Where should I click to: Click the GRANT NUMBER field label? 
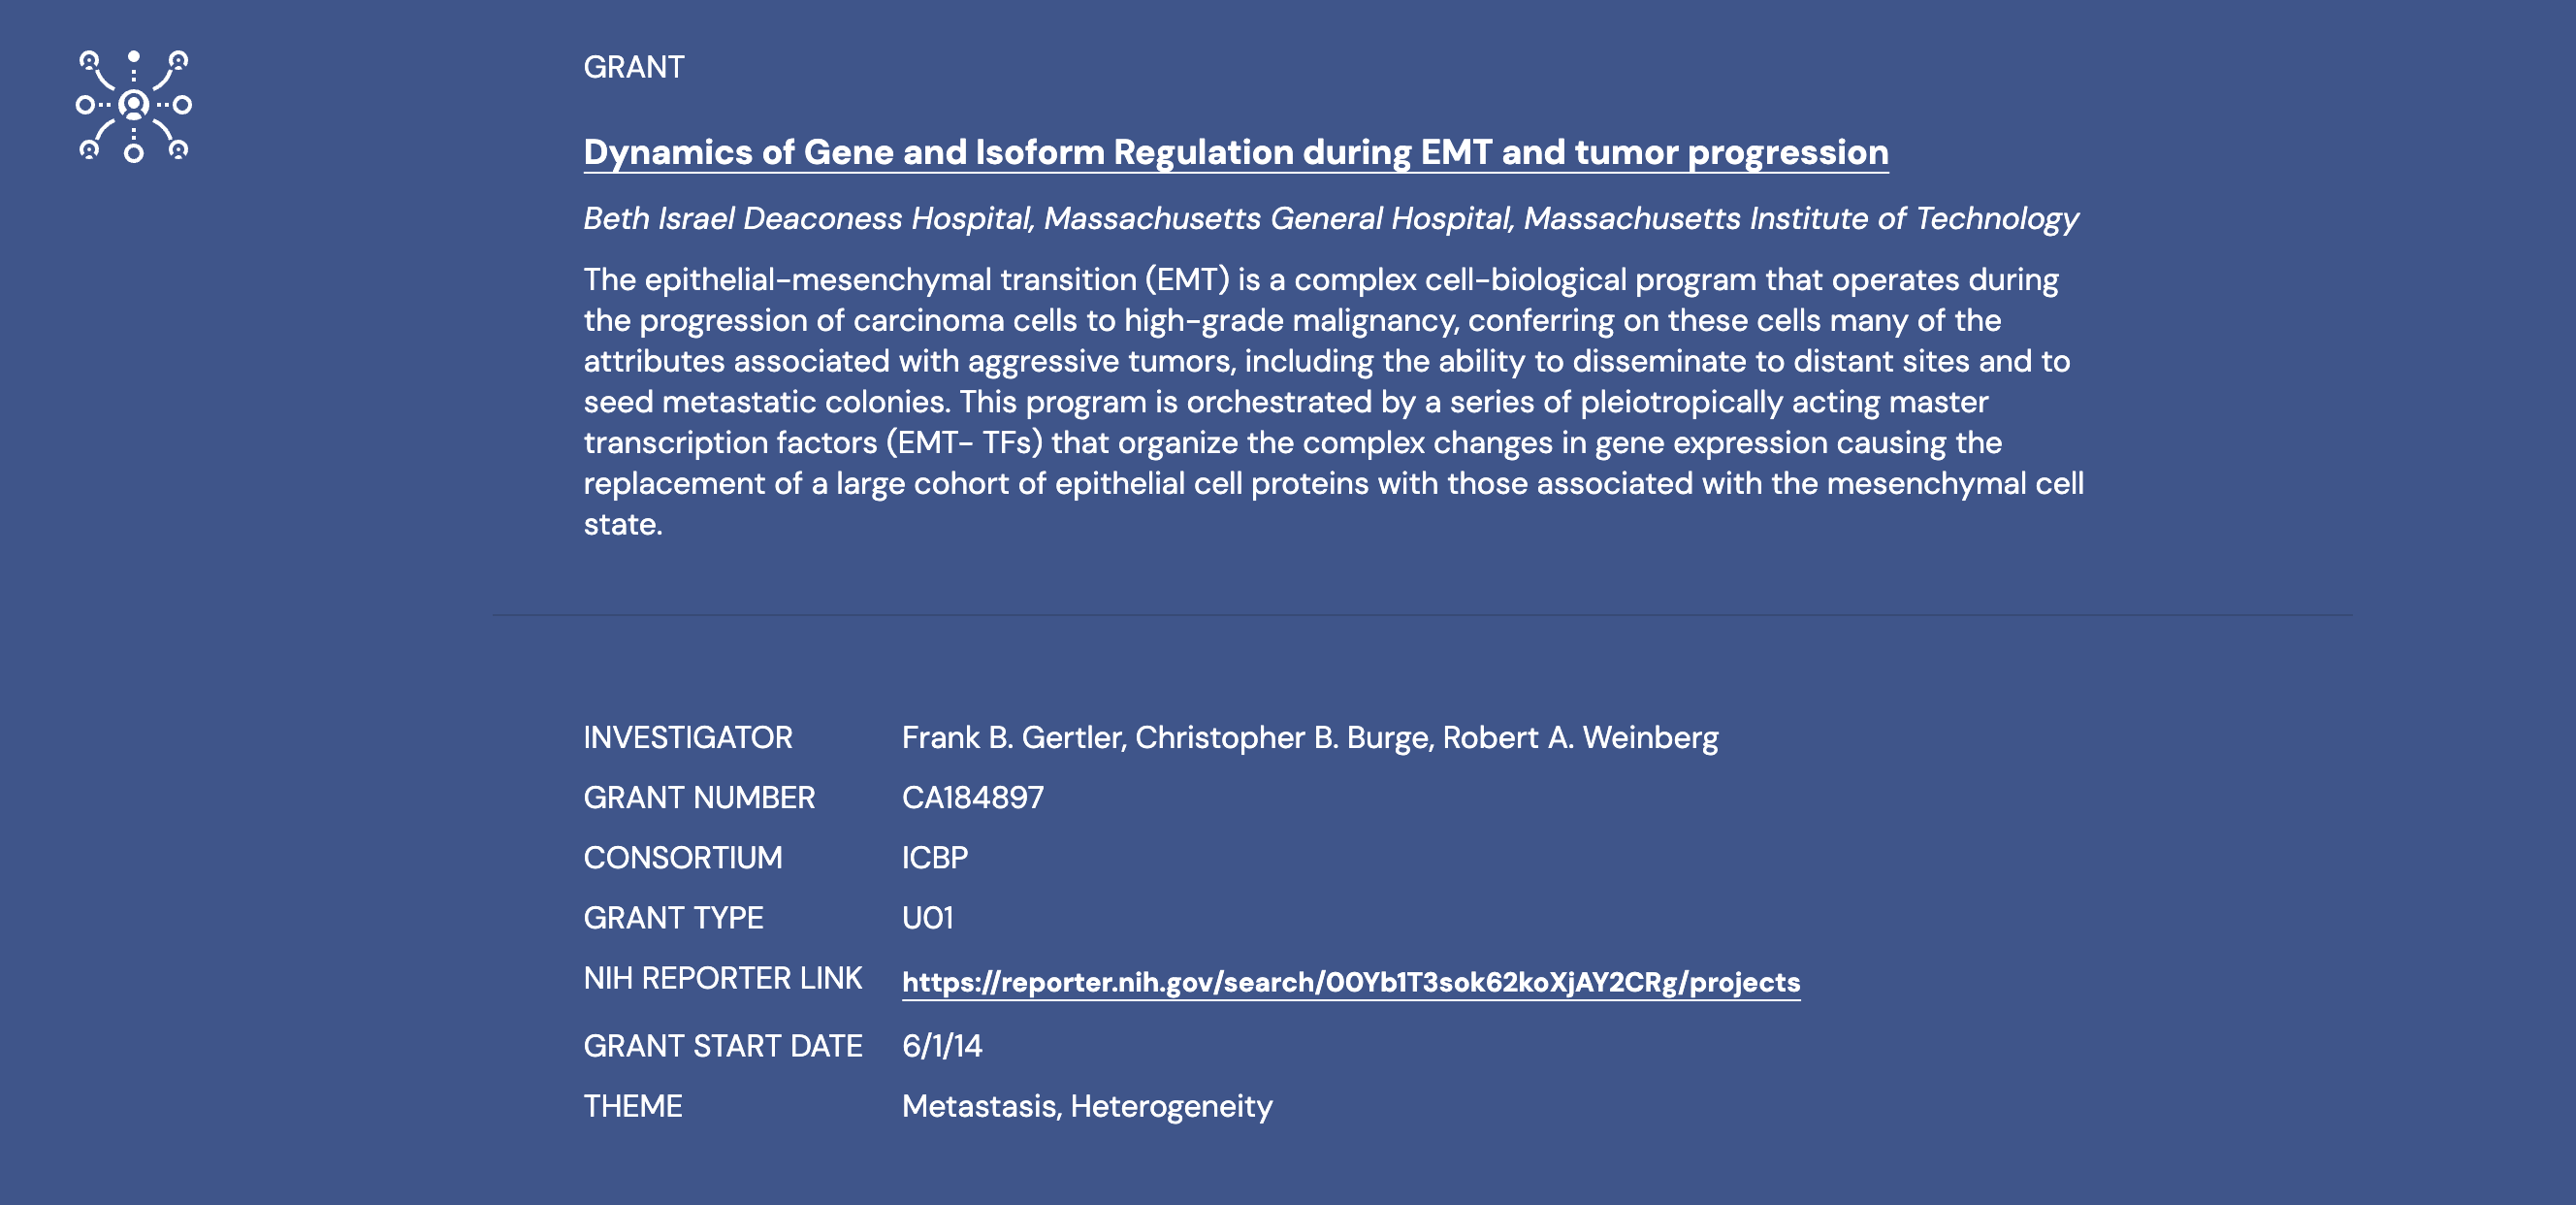tap(699, 798)
